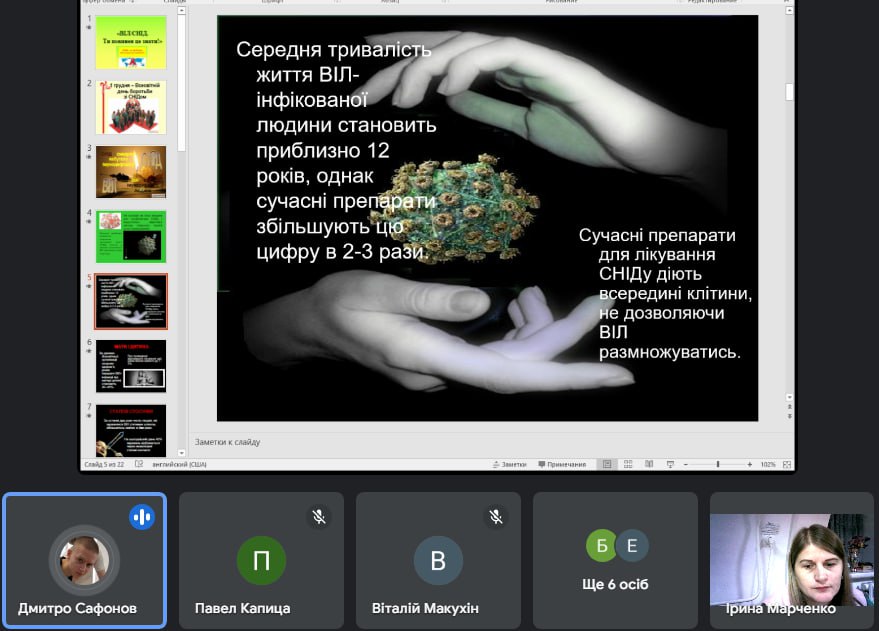Click slide 4 animation star marker
This screenshot has width=879, height=631.
[x=89, y=222]
